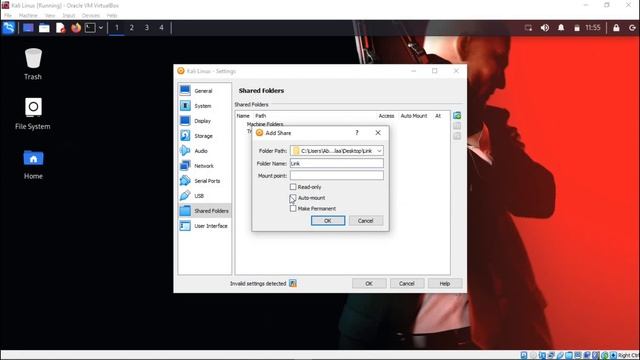Image resolution: width=640 pixels, height=360 pixels.
Task: Select Serial Ports in settings sidebar
Action: tap(204, 180)
